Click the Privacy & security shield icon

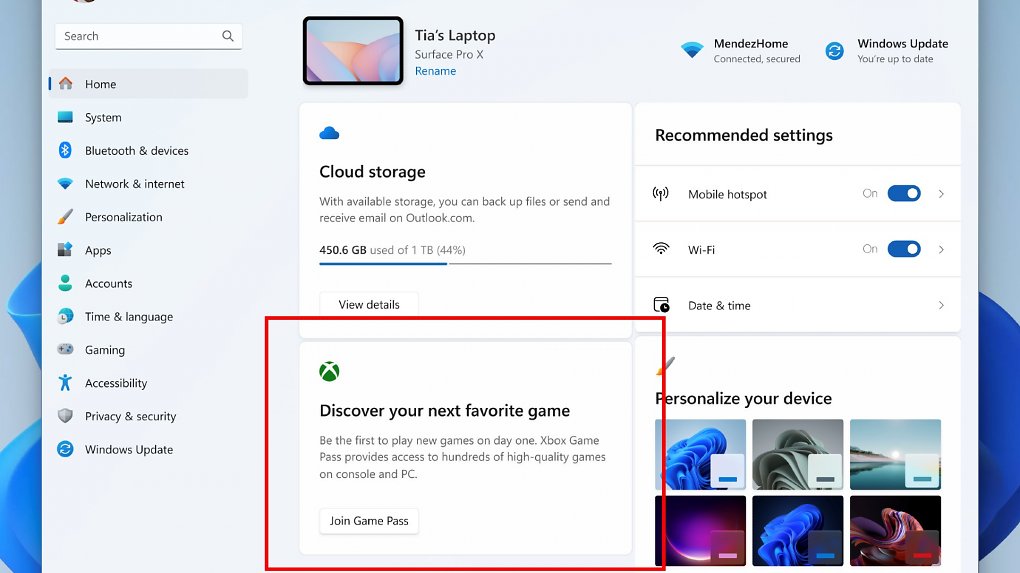click(x=65, y=416)
